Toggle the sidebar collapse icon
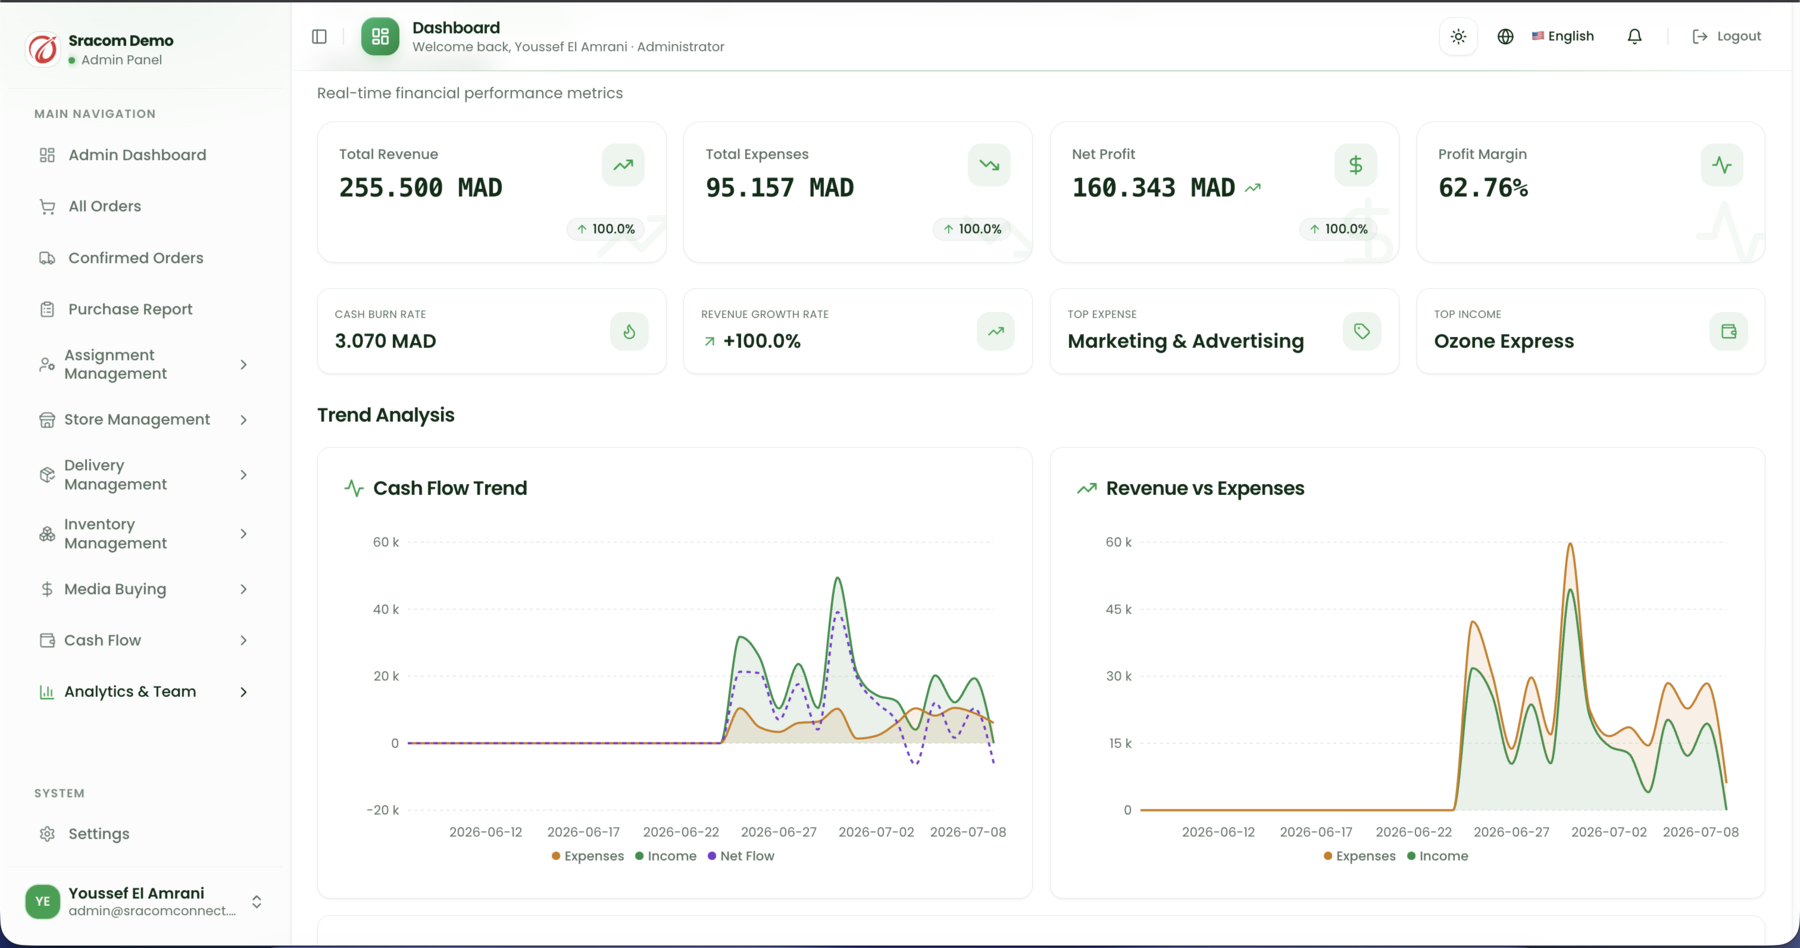 click(x=319, y=37)
